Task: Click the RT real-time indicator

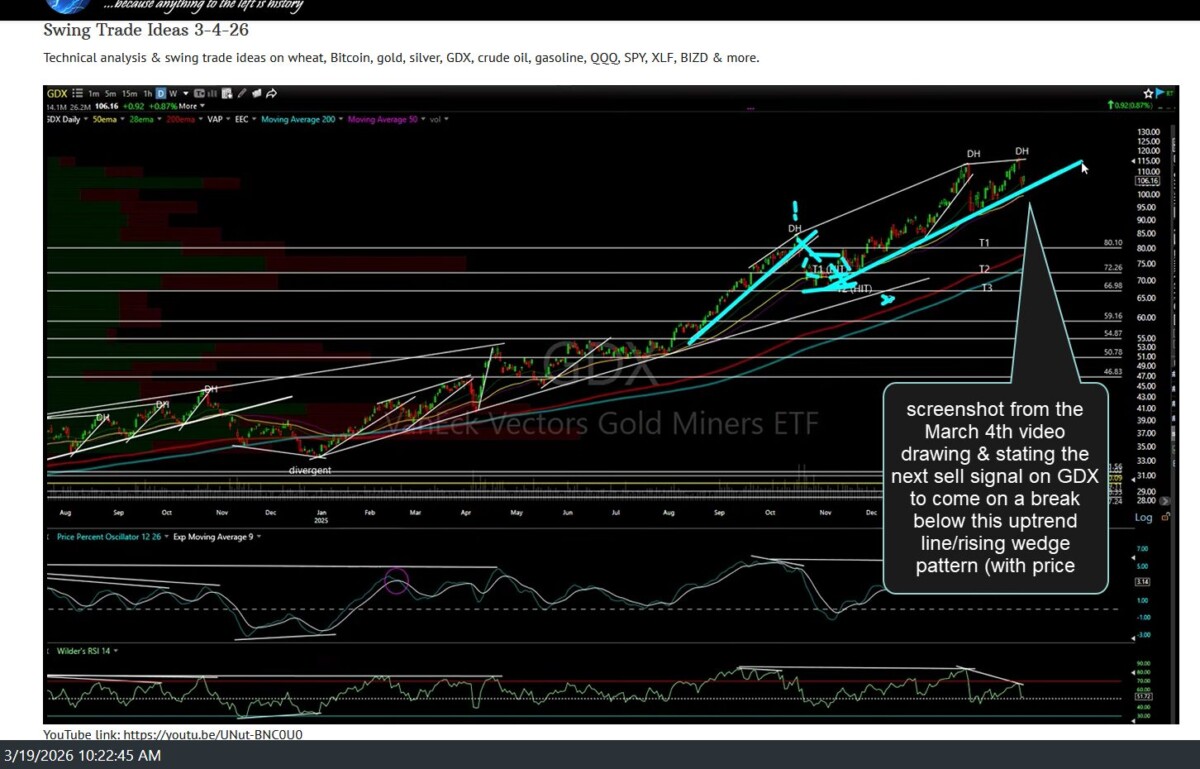Action: 1170,93
